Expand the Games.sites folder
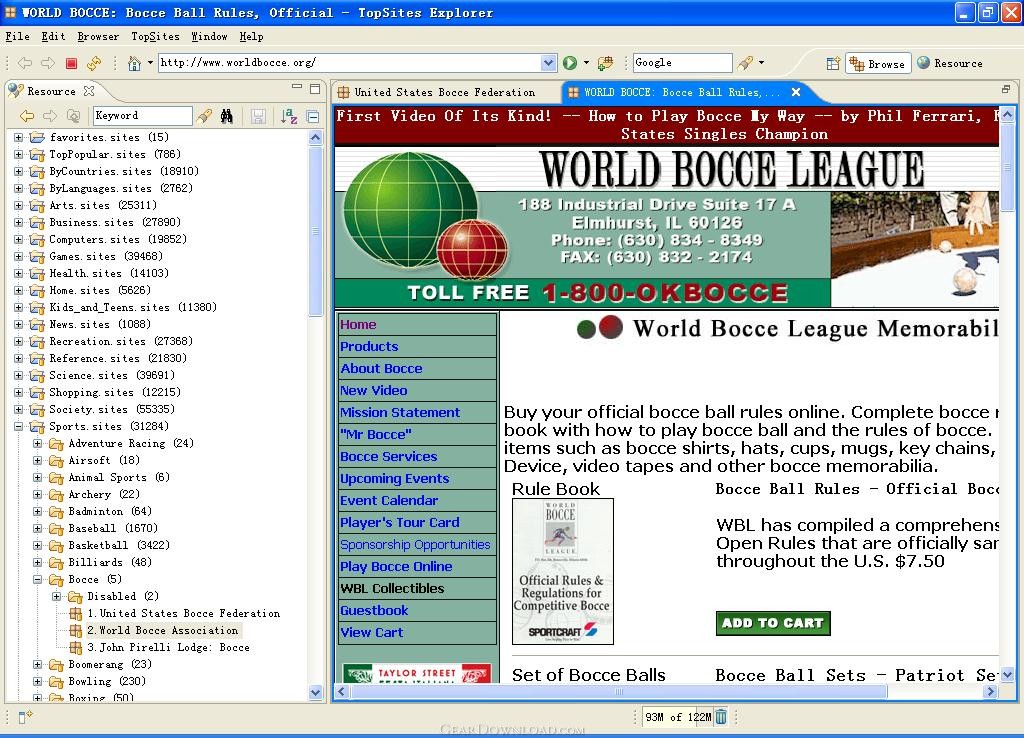Screen dimensions: 1024x738 18,256
